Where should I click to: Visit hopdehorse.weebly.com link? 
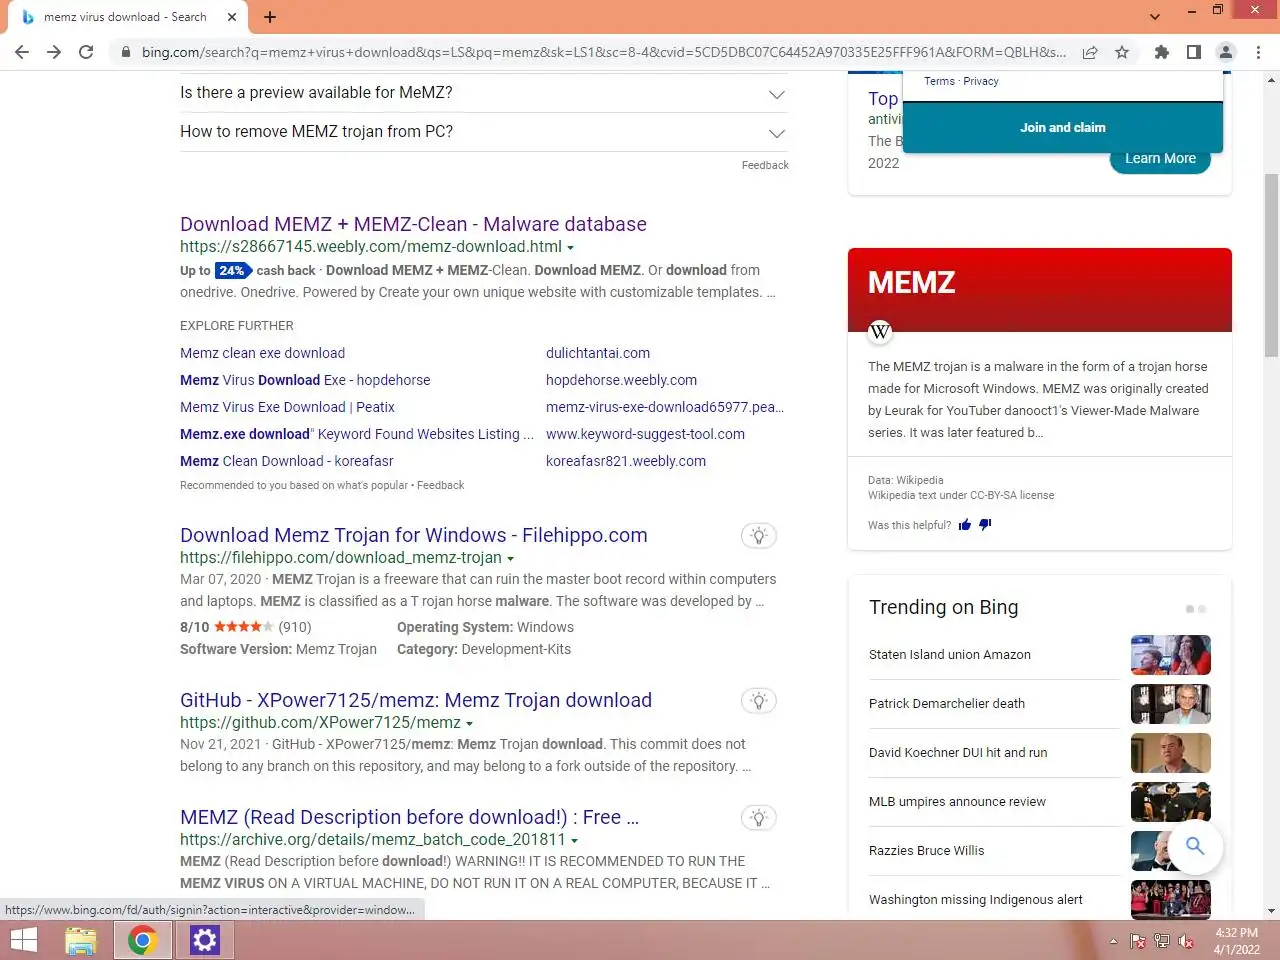click(621, 380)
